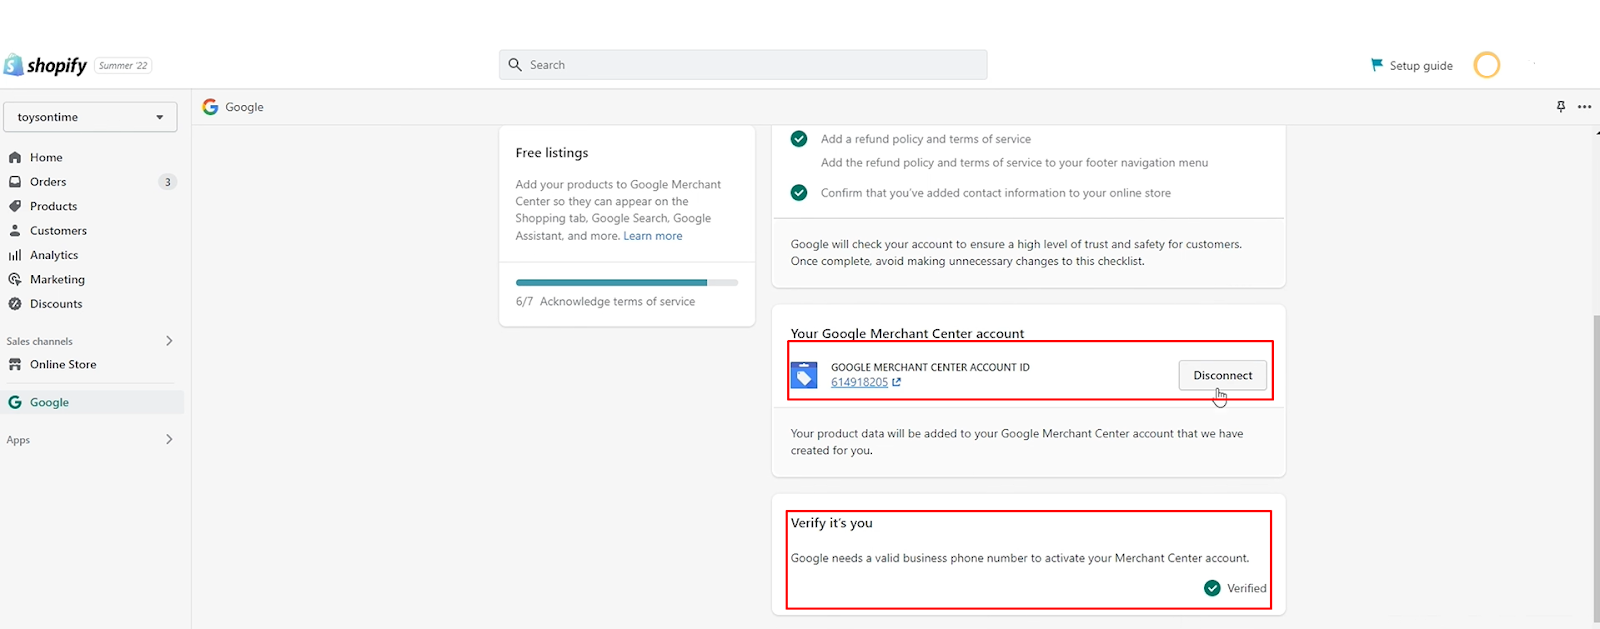Click the Online Store shop icon
Screen dimensions: 1600x629
pyautogui.click(x=15, y=365)
